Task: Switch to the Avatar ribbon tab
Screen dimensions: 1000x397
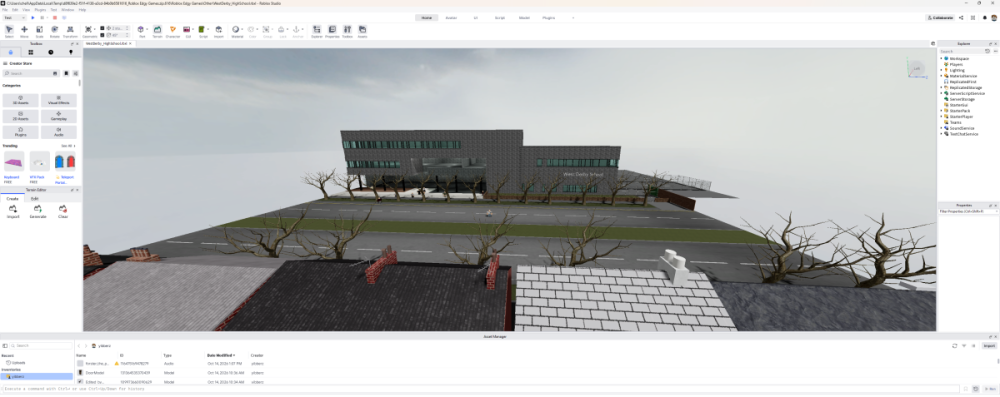Action: [x=451, y=18]
